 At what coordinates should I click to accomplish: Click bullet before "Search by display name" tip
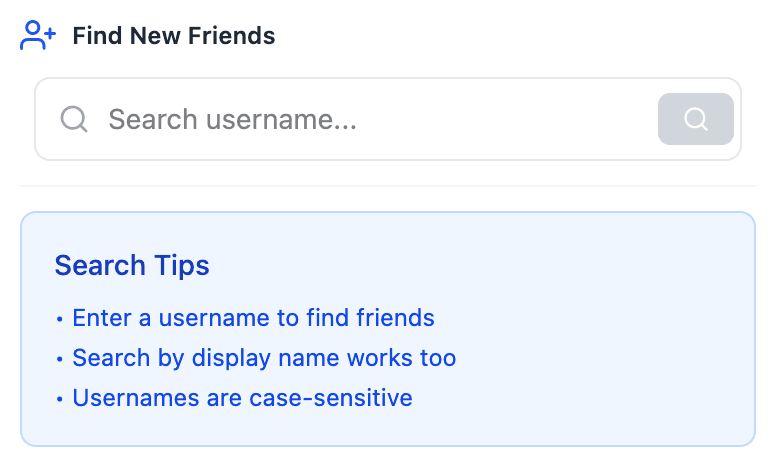(x=60, y=359)
